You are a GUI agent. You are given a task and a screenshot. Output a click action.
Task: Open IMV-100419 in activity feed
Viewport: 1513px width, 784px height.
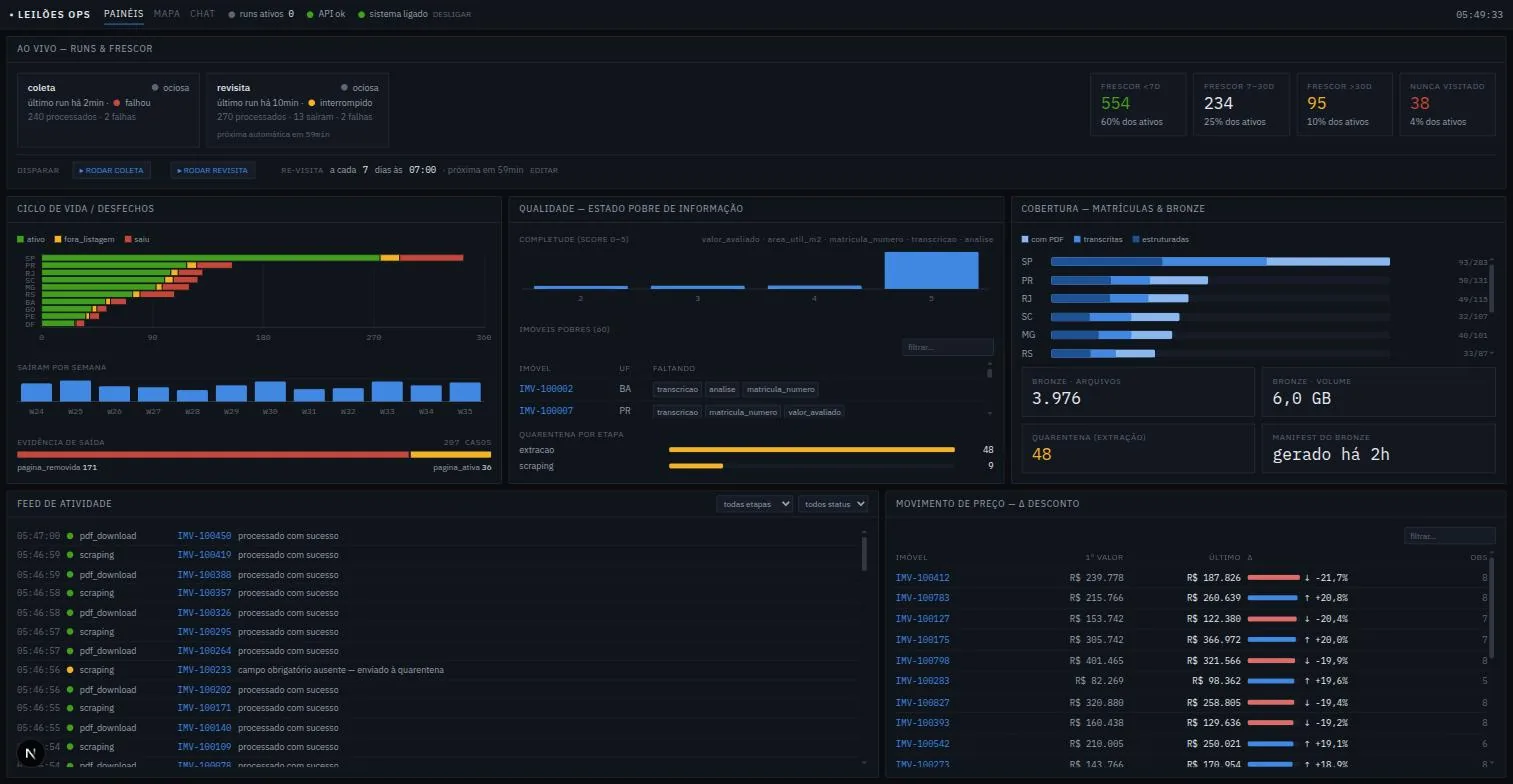coord(204,555)
